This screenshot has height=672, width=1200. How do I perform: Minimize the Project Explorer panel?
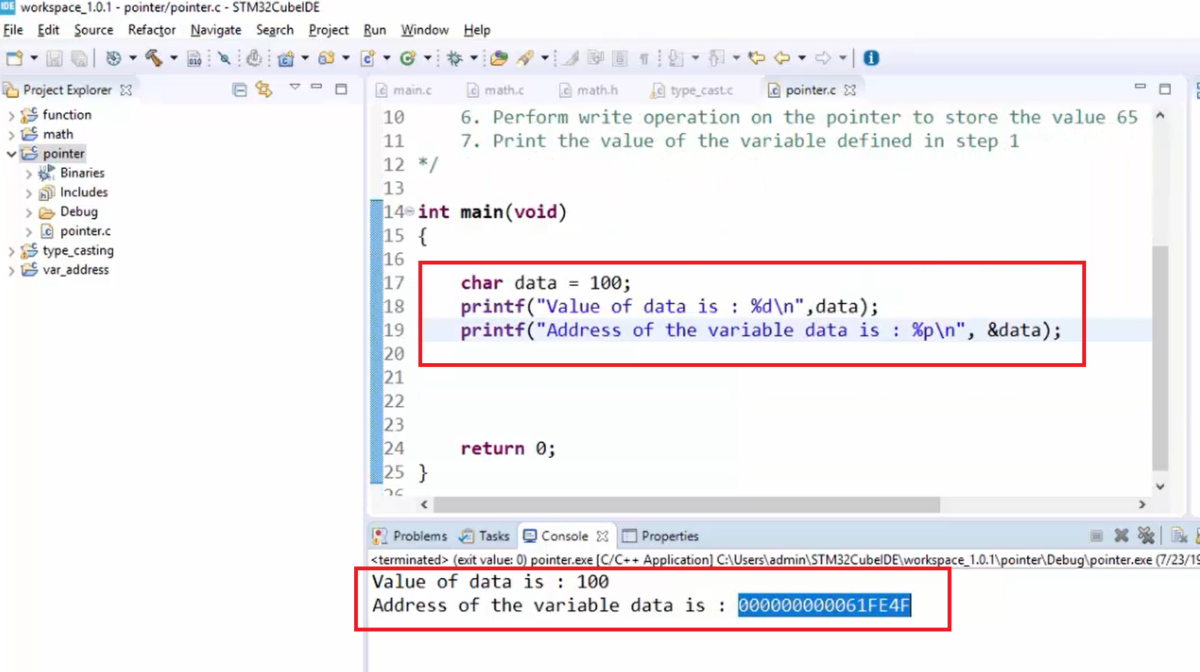[317, 88]
